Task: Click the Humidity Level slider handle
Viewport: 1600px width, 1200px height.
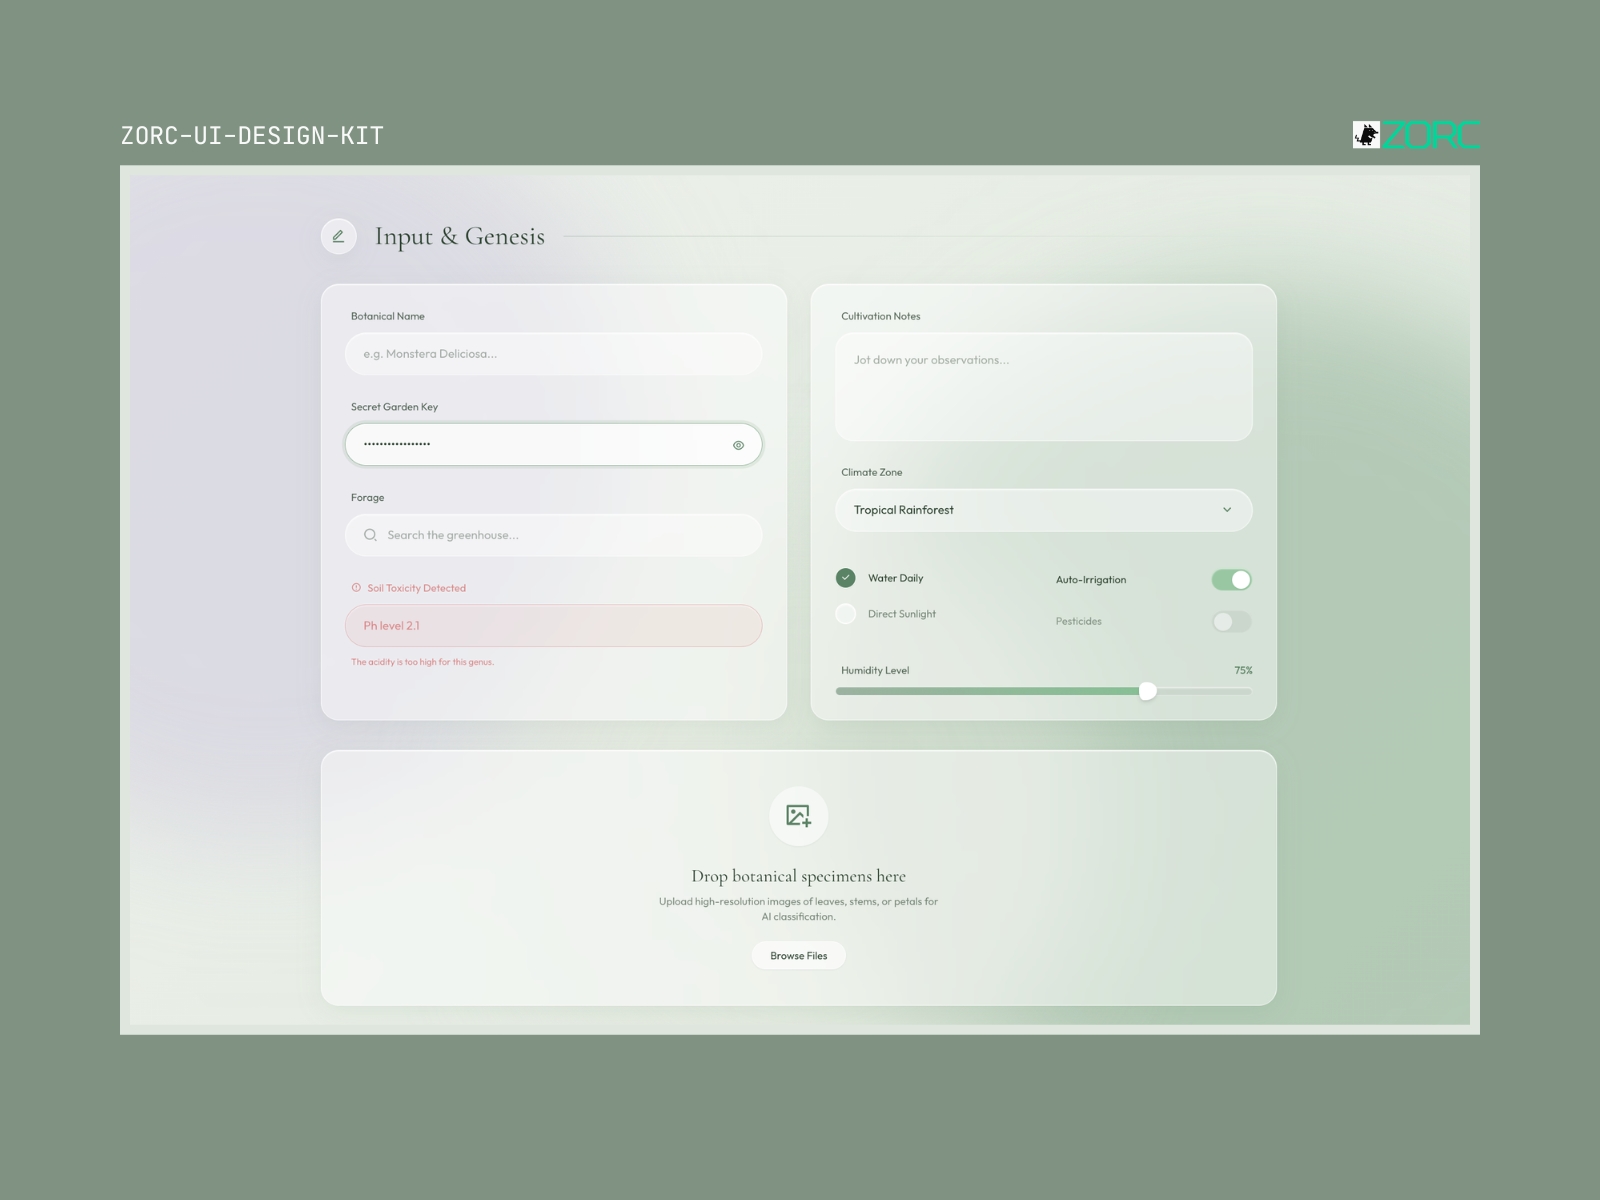Action: point(1148,691)
